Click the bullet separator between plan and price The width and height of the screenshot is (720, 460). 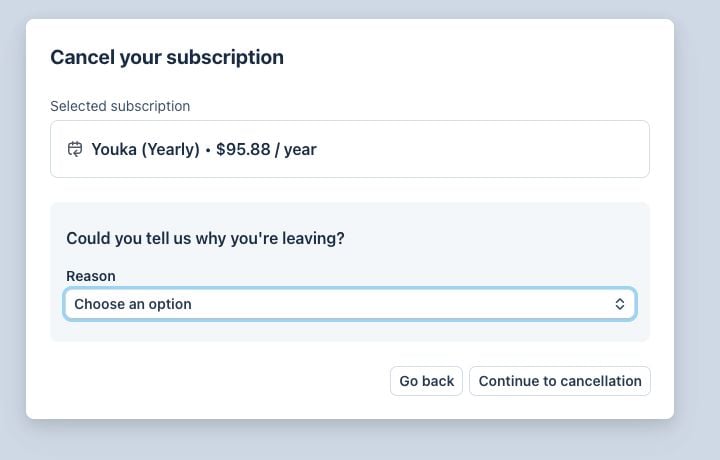208,150
